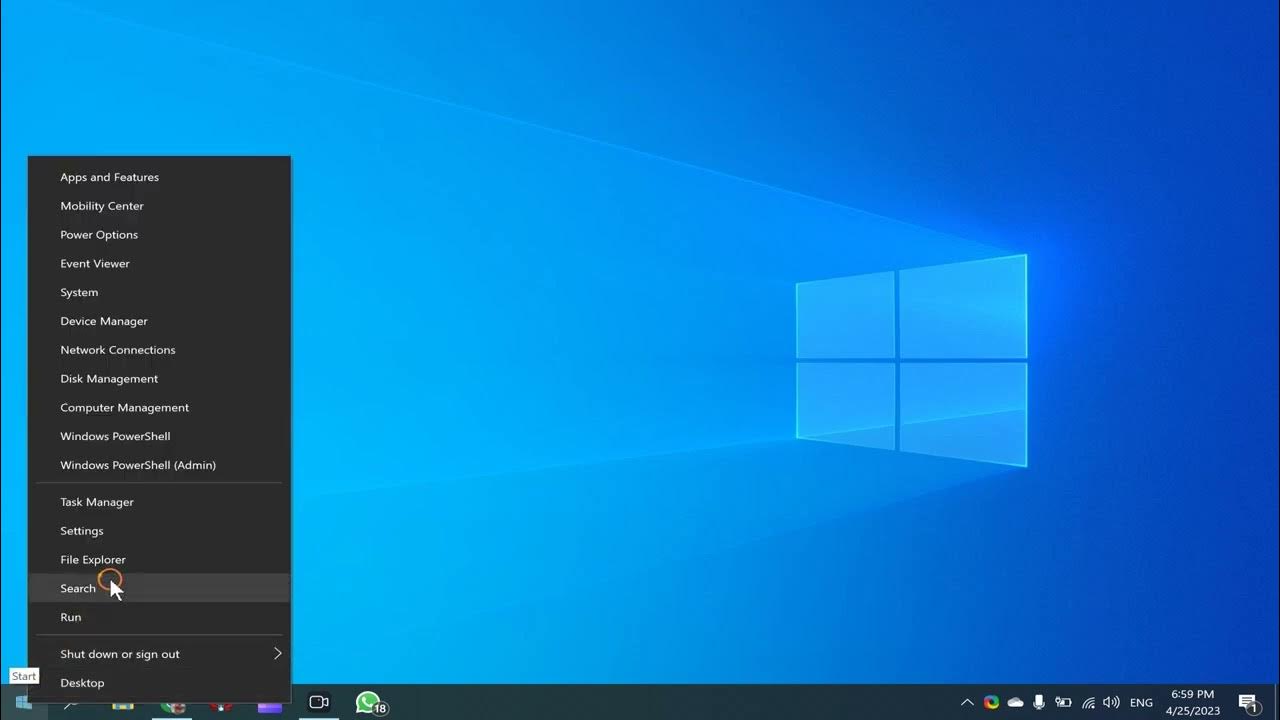Open the screen recorder camera taskbar icon
1280x720 pixels.
[x=319, y=703]
